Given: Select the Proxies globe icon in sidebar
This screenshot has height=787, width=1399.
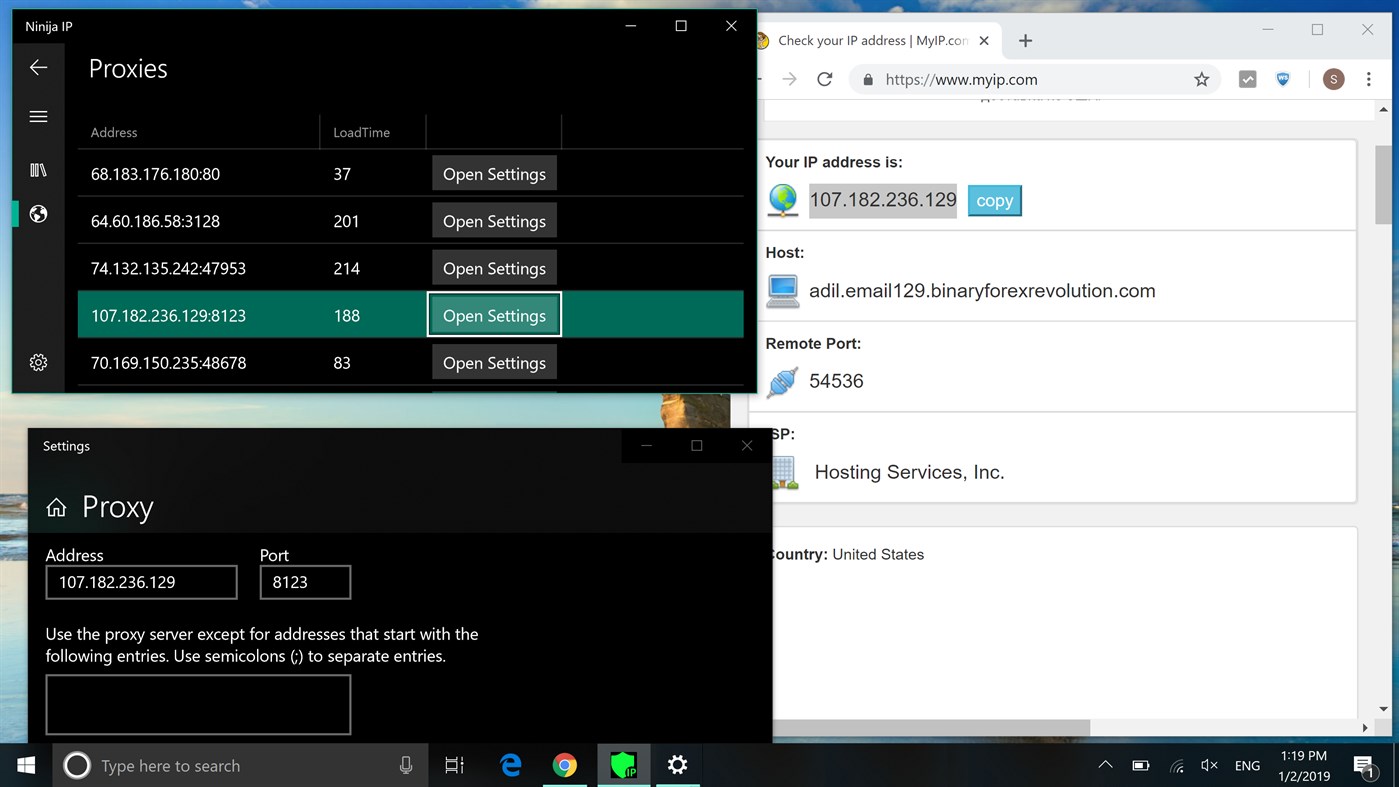Looking at the screenshot, I should click(38, 213).
